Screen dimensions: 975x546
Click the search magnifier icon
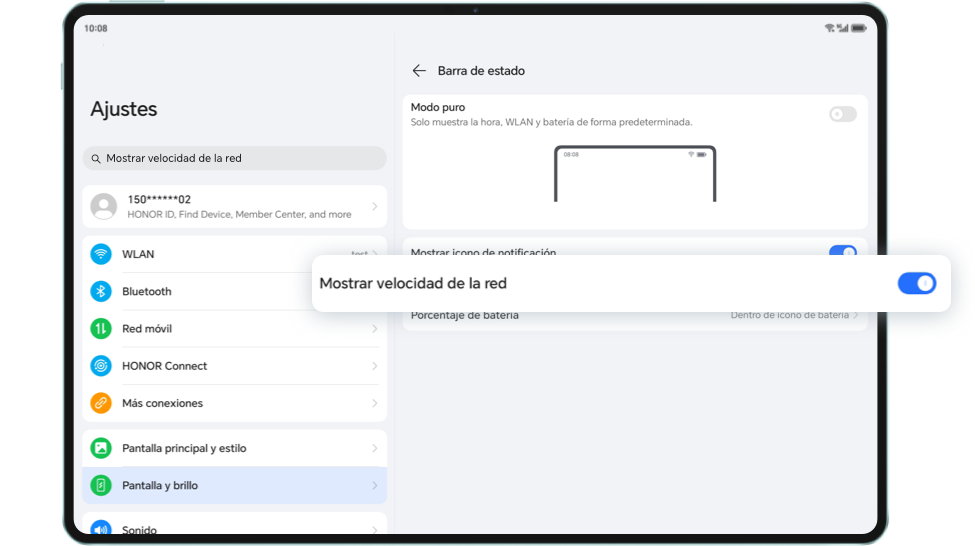coord(96,159)
